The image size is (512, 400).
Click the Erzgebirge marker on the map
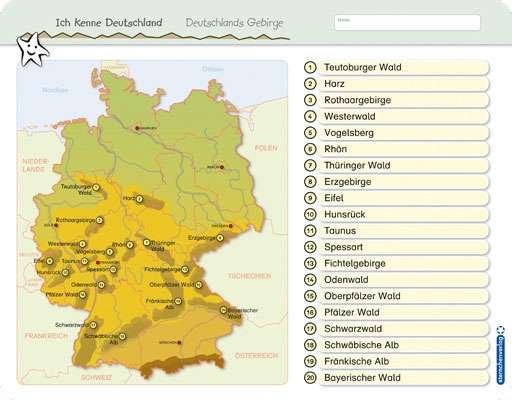click(220, 238)
